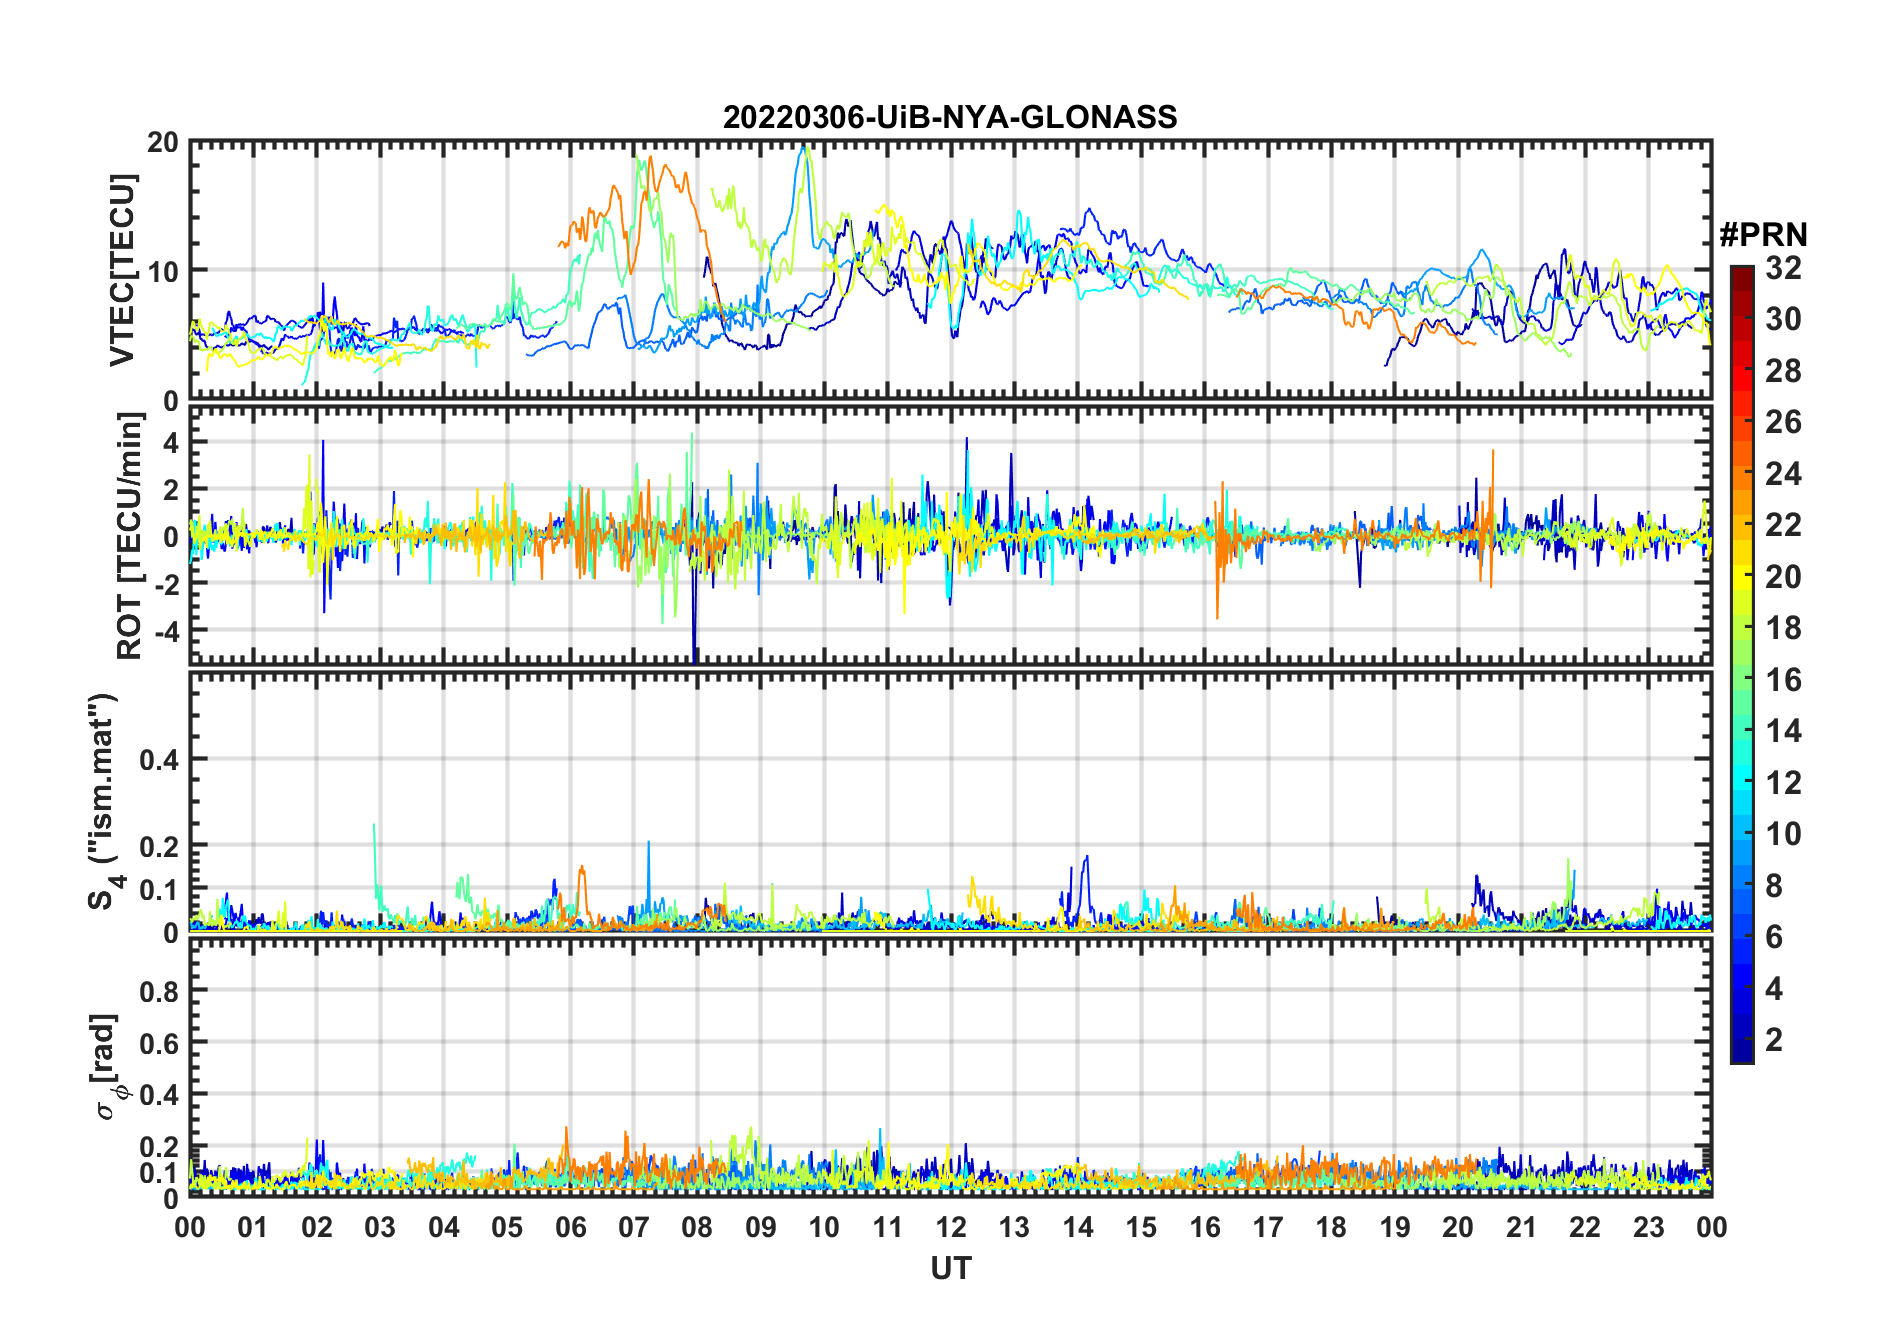Select the colorbar tick label 16
This screenshot has height=1330, width=1902.
(1783, 680)
